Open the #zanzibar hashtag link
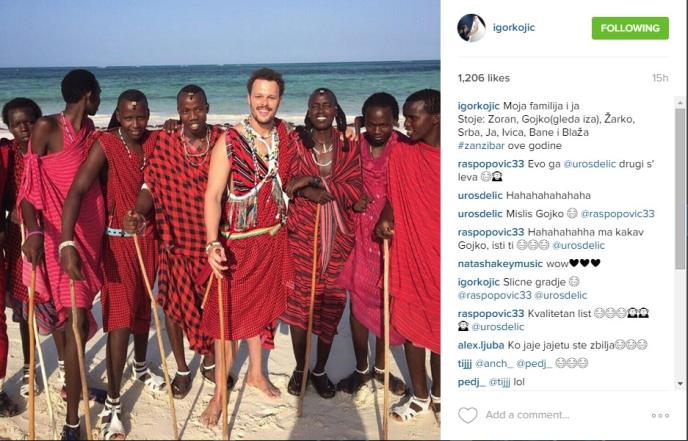Screen dimensions: 688x441 [x=481, y=146]
